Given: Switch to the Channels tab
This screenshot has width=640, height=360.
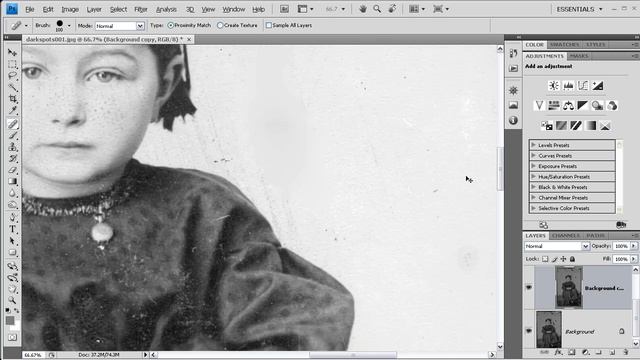Looking at the screenshot, I should [x=566, y=236].
